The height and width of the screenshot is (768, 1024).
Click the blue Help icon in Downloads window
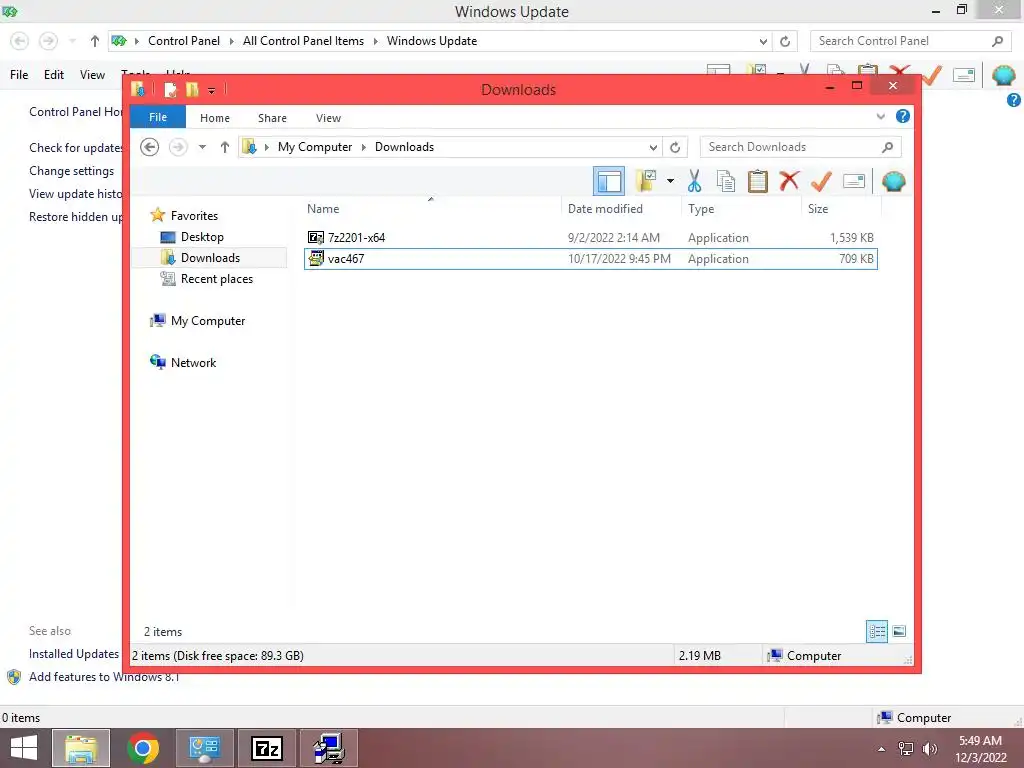[x=903, y=116]
